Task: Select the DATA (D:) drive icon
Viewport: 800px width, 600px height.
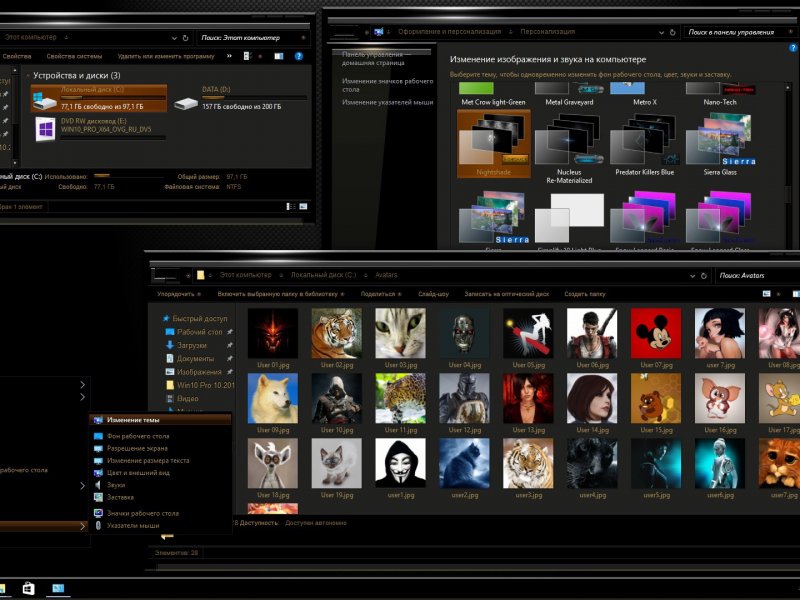Action: click(x=186, y=104)
